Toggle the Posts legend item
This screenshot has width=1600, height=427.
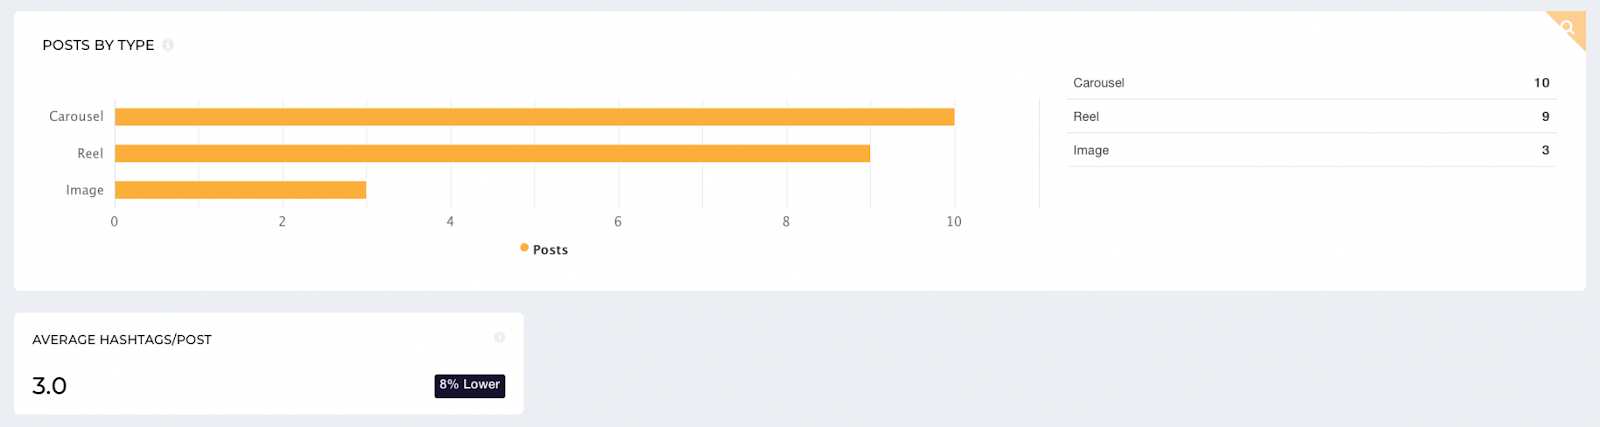(544, 249)
